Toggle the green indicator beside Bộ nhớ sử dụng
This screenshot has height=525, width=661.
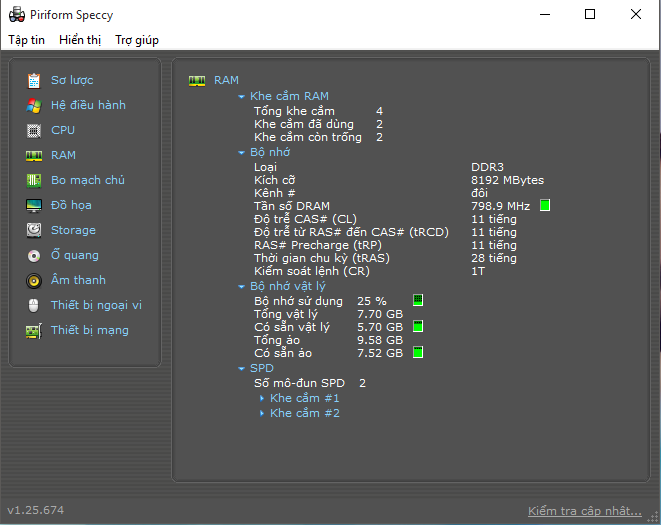point(418,300)
